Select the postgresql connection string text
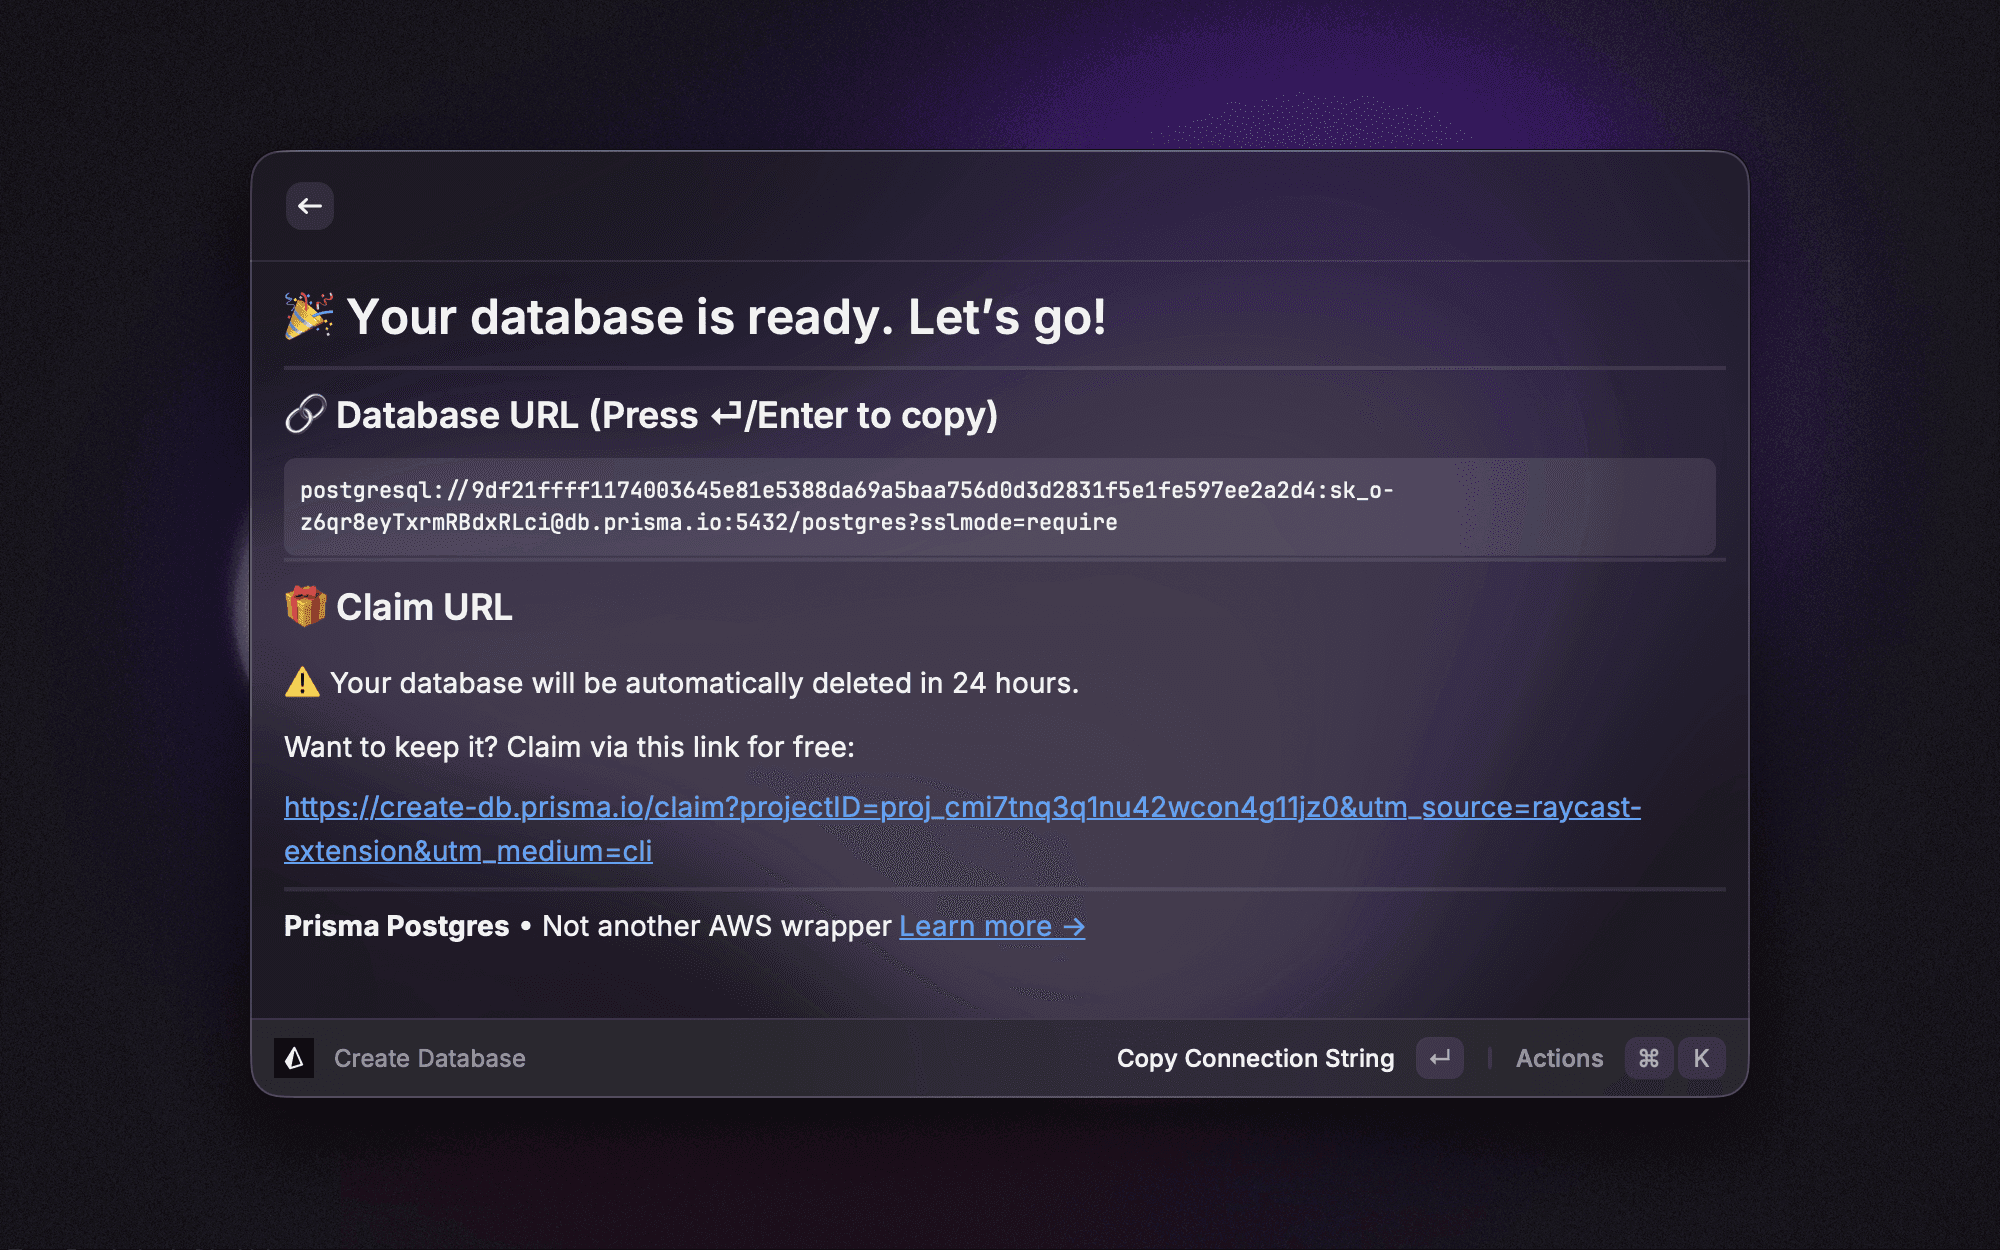Viewport: 2000px width, 1250px height. coord(850,506)
